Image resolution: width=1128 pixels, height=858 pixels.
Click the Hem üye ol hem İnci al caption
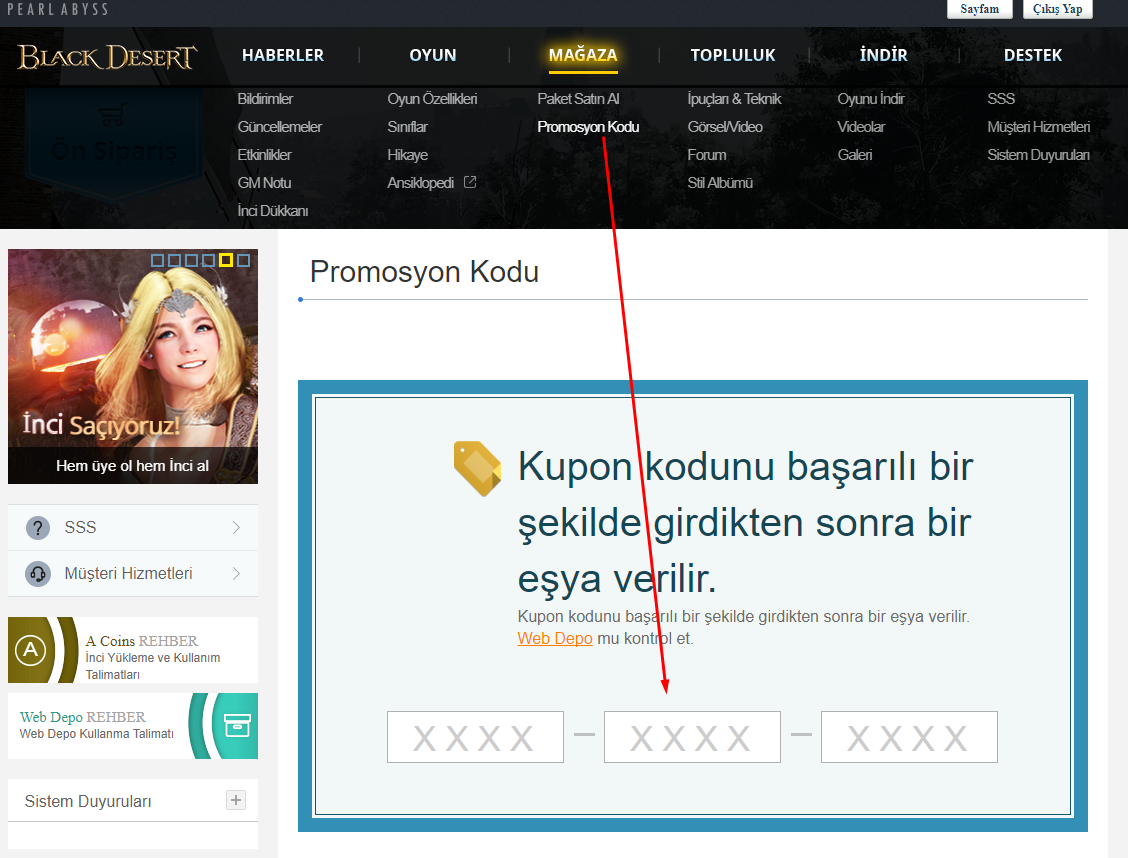coord(132,466)
